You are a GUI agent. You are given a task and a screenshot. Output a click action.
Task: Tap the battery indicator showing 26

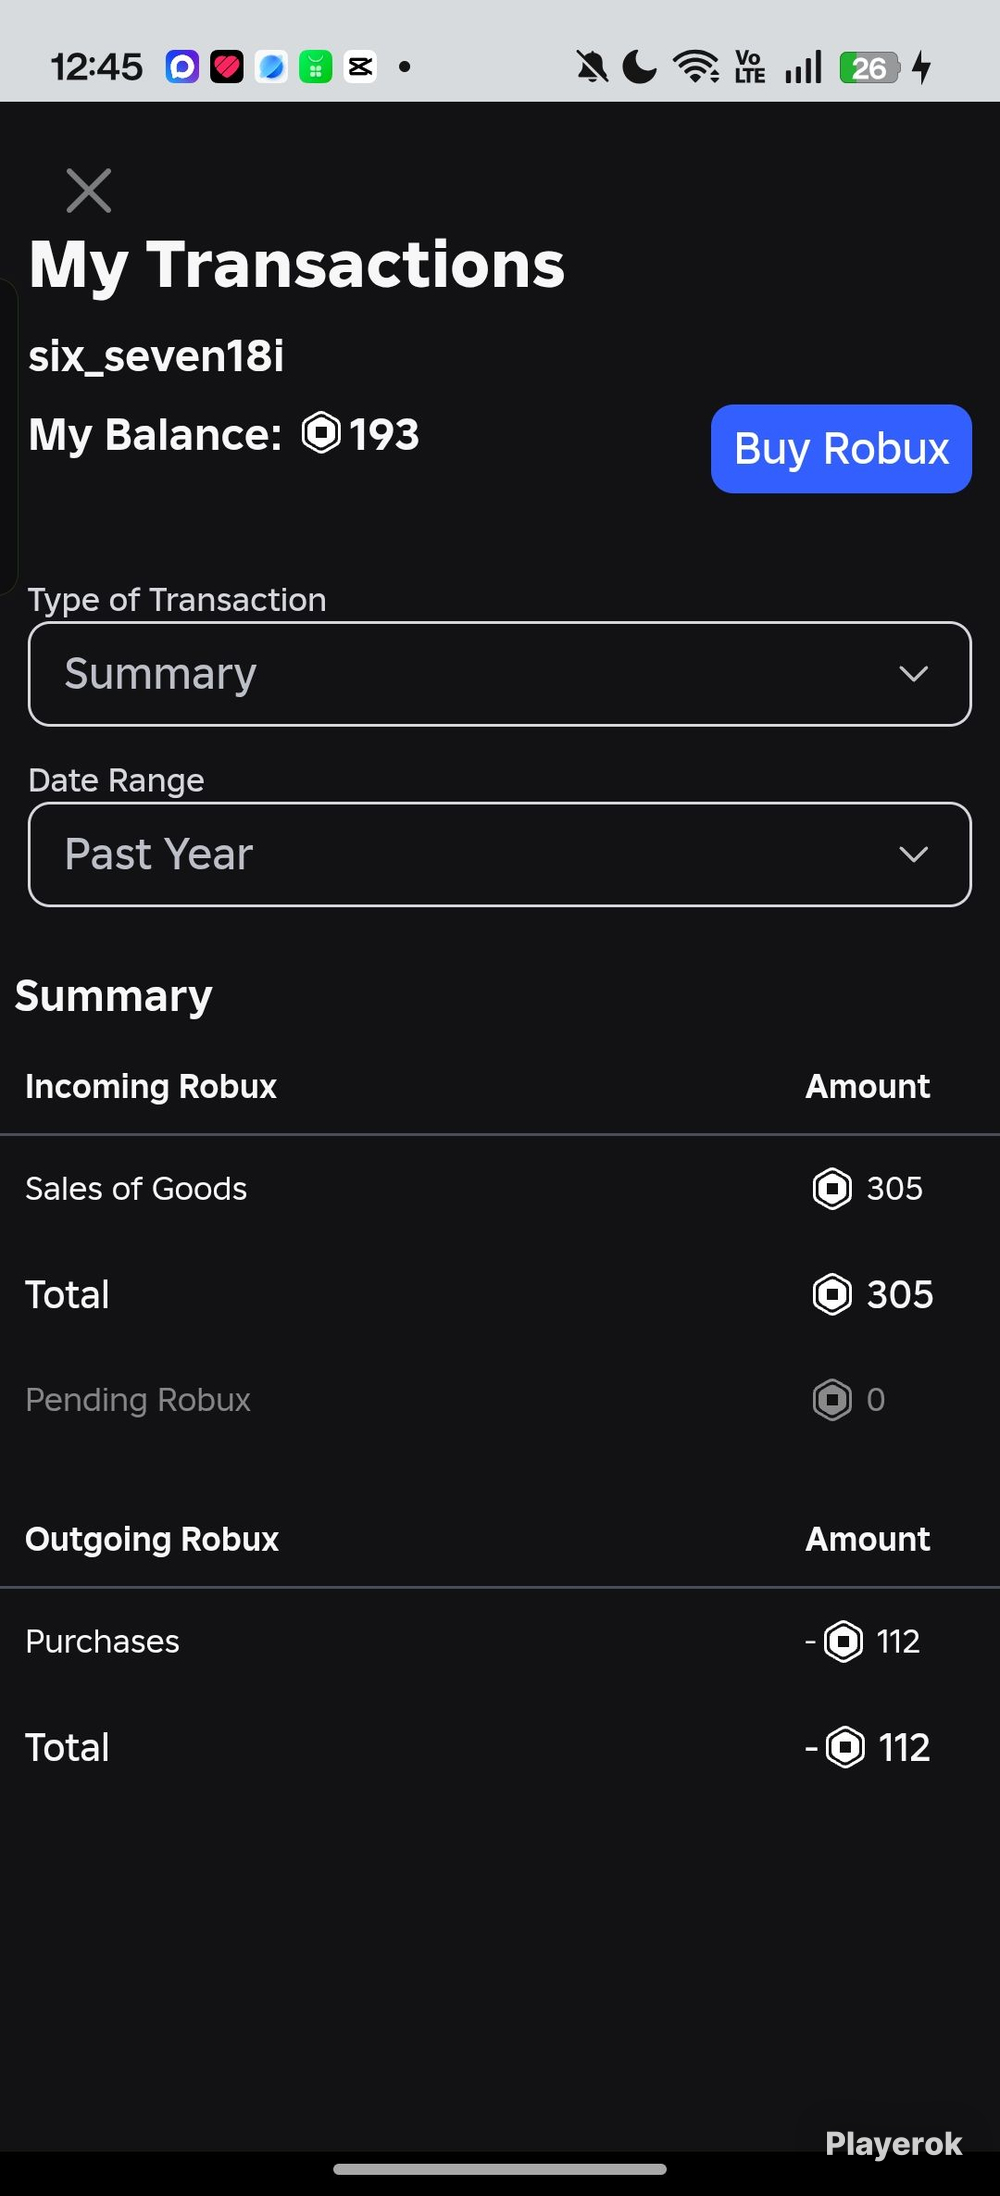(x=869, y=67)
